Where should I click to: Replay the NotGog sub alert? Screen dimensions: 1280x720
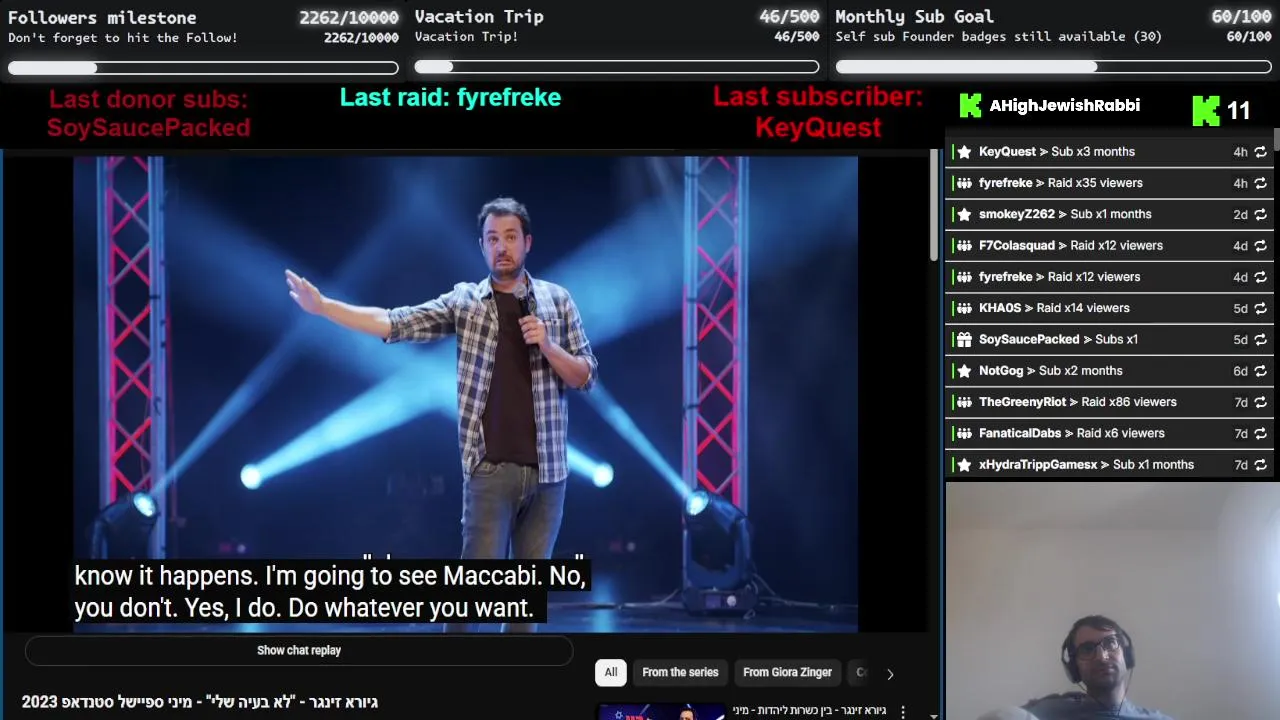[1260, 371]
